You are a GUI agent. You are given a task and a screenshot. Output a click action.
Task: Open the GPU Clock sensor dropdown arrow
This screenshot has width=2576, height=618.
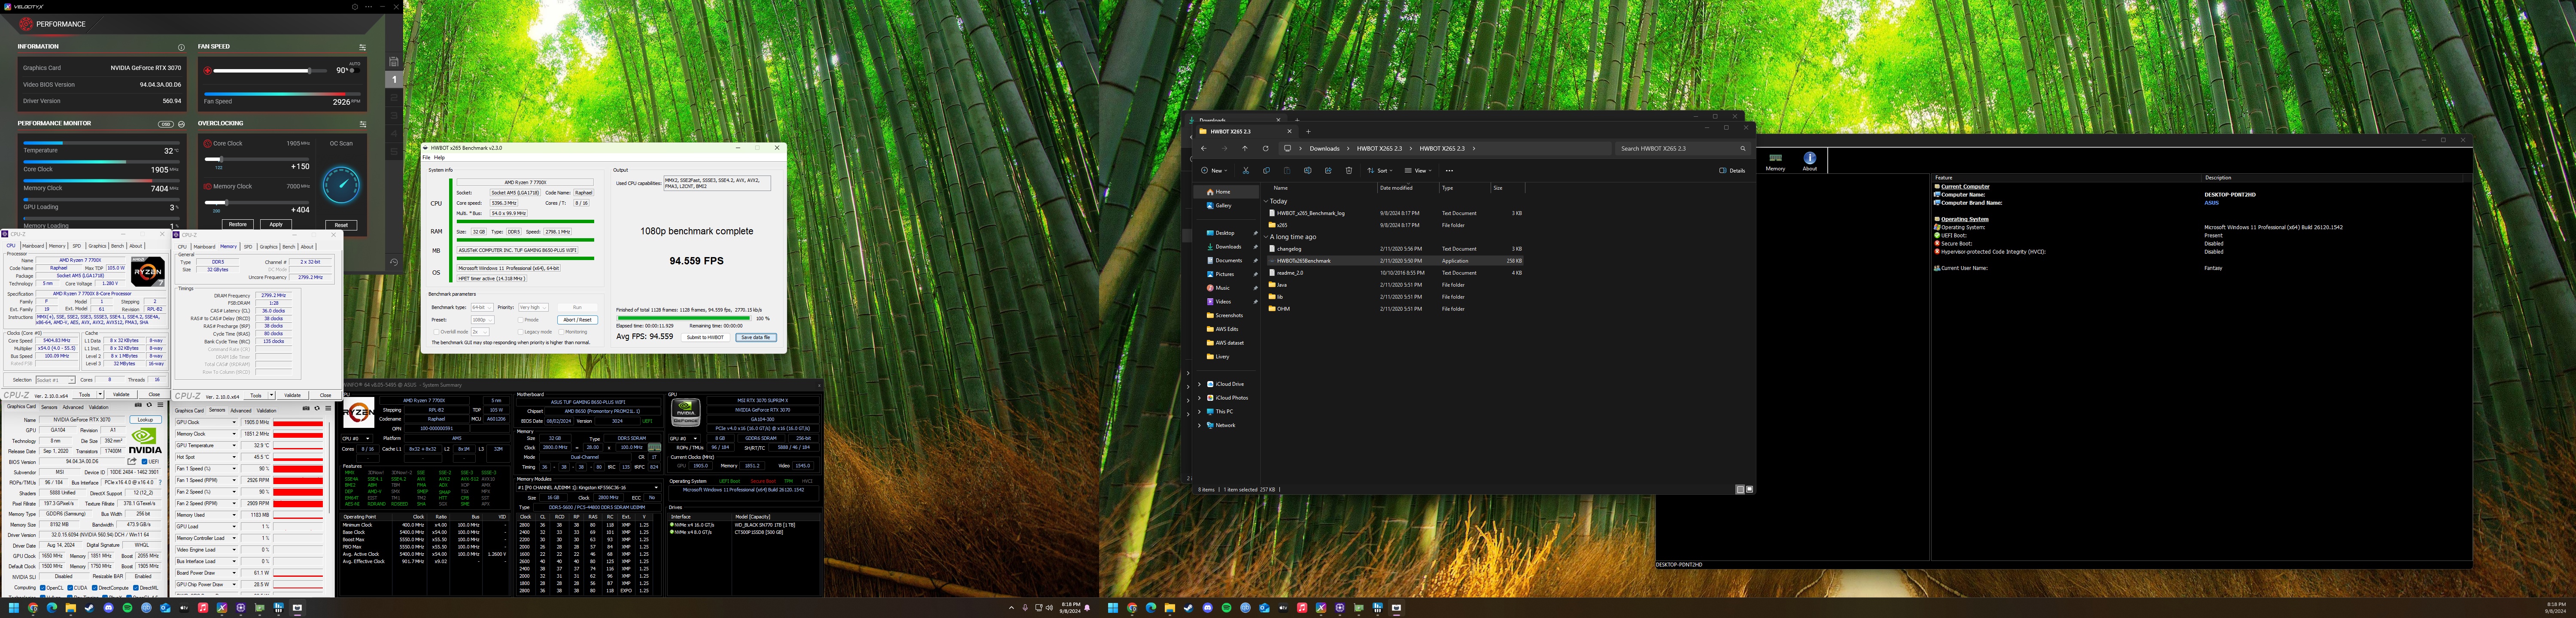[234, 423]
